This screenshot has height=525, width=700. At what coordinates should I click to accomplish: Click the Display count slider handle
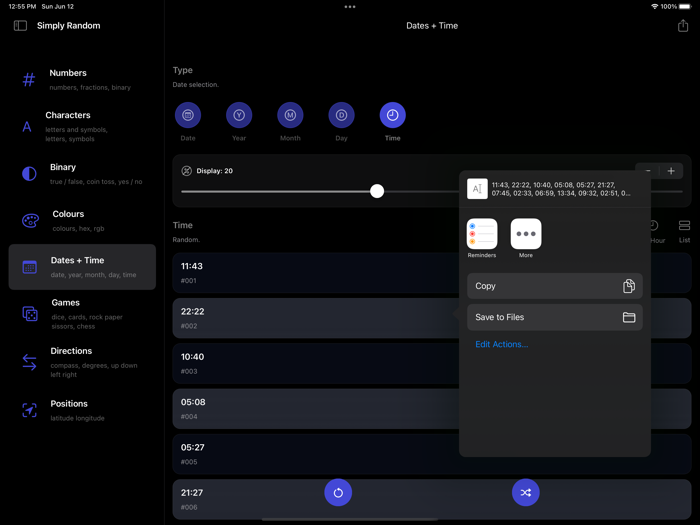[x=377, y=191]
